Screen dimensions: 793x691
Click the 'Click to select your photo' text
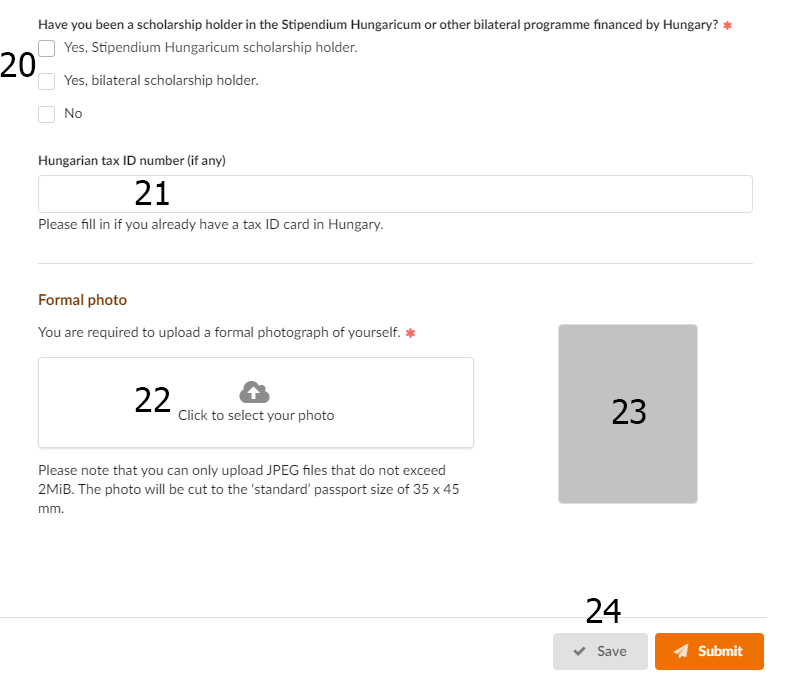[x=256, y=415]
